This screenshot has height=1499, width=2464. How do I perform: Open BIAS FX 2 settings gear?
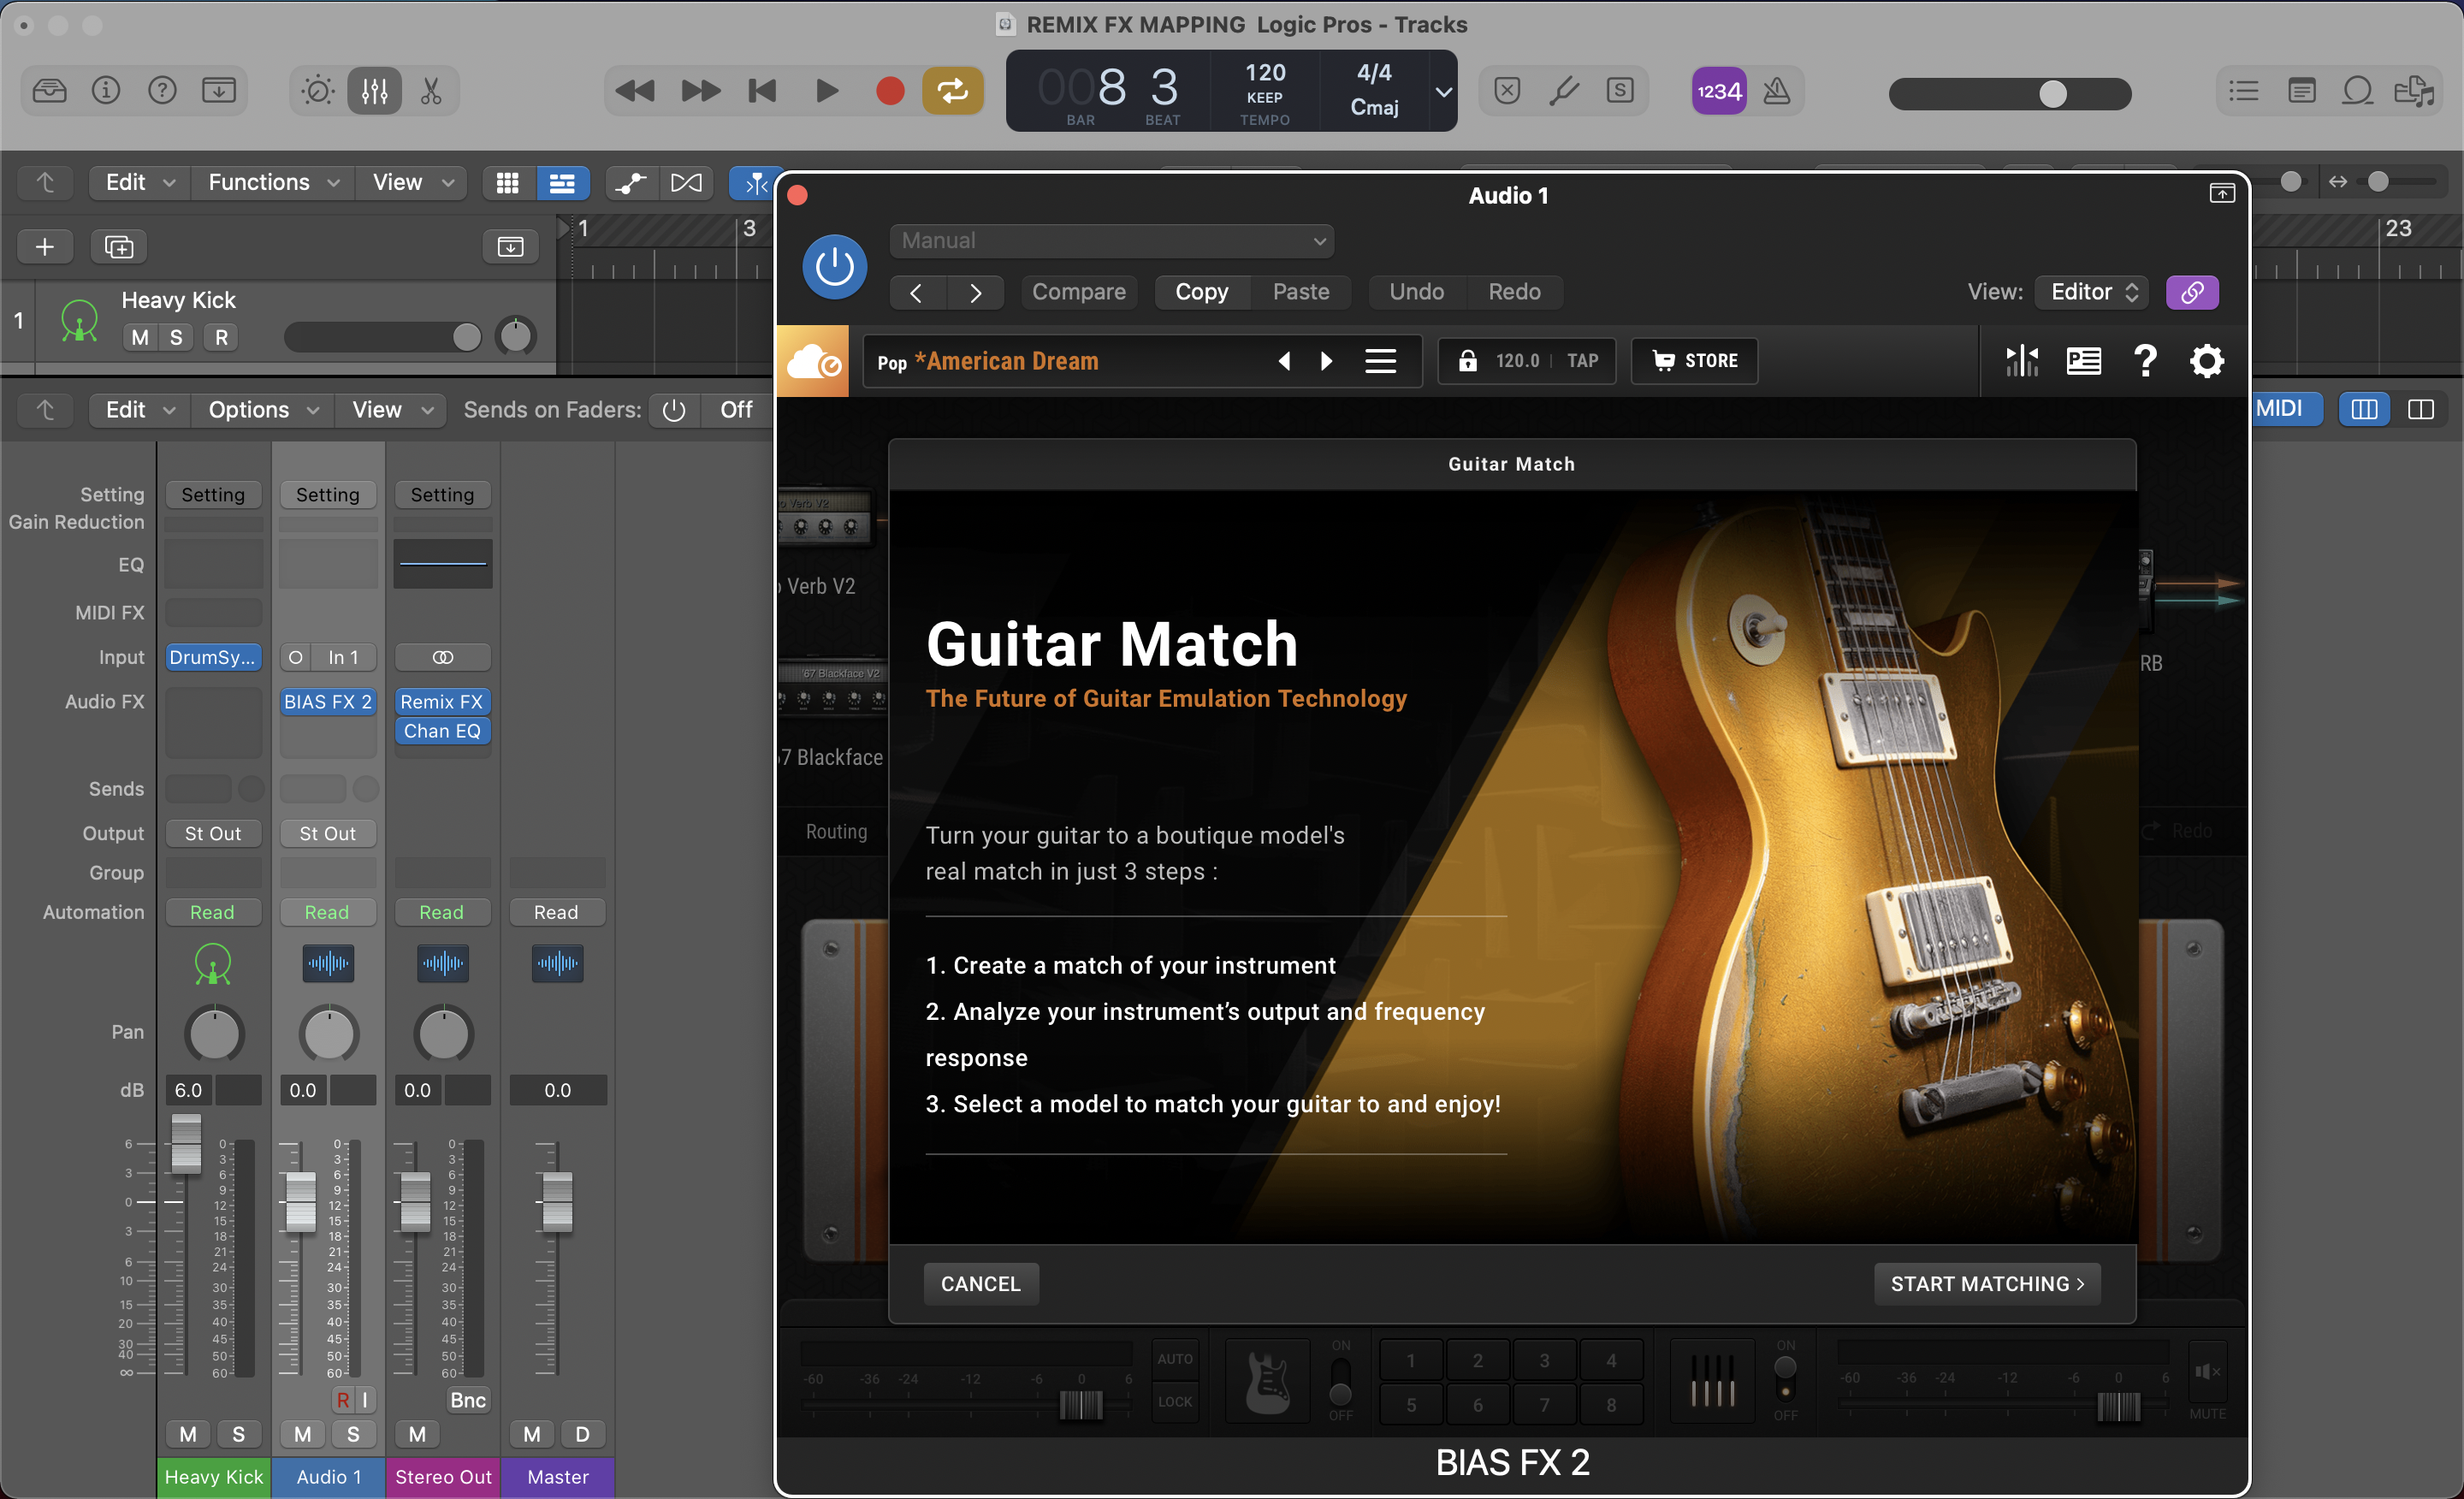(x=2206, y=361)
